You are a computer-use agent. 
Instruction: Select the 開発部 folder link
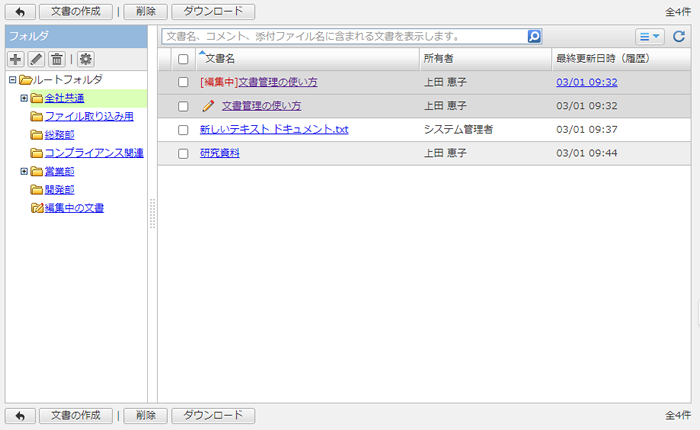tap(59, 190)
